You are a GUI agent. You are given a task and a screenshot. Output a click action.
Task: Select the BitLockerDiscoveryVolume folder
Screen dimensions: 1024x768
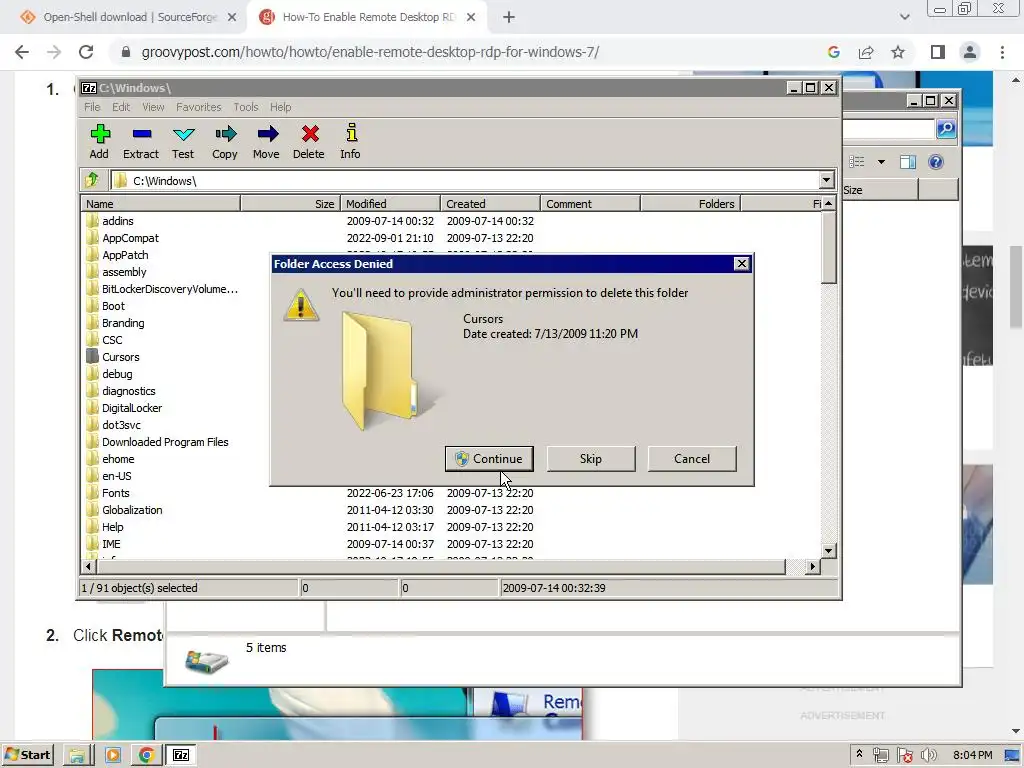click(170, 289)
